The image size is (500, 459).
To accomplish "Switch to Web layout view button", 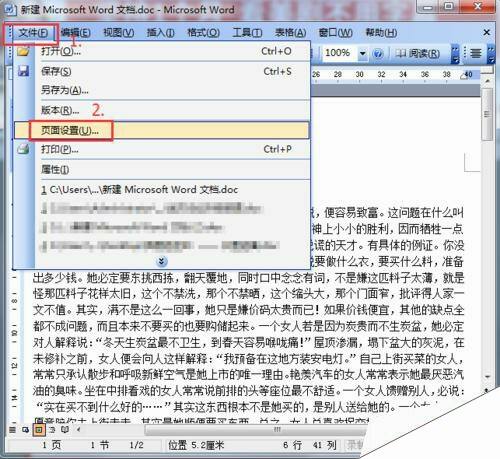I will tap(26, 430).
